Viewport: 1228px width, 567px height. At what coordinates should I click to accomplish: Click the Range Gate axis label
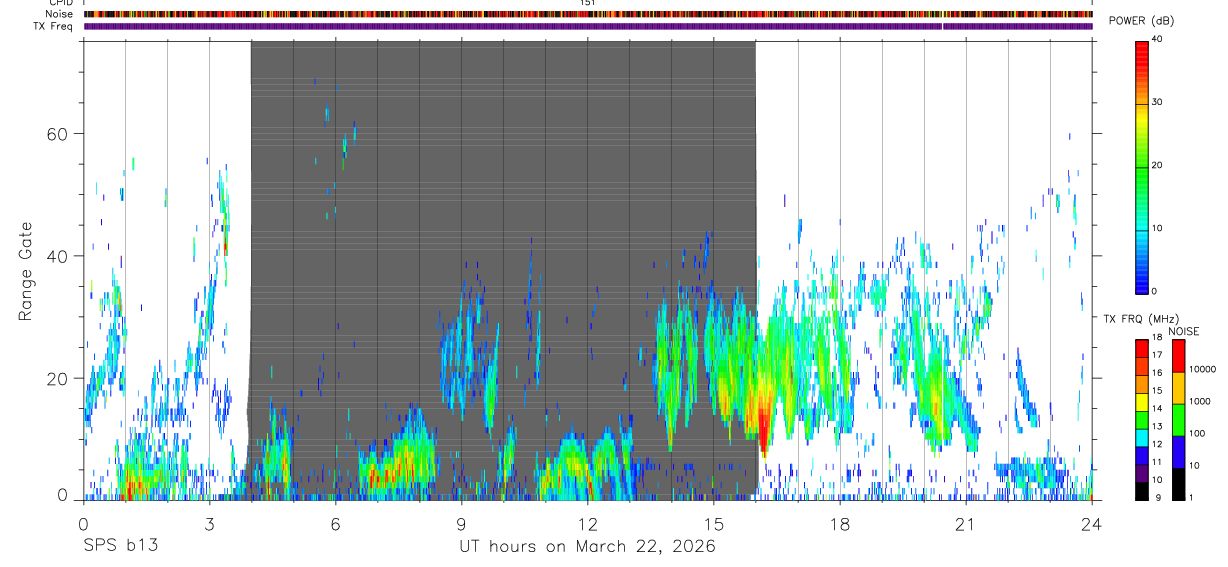coord(26,272)
